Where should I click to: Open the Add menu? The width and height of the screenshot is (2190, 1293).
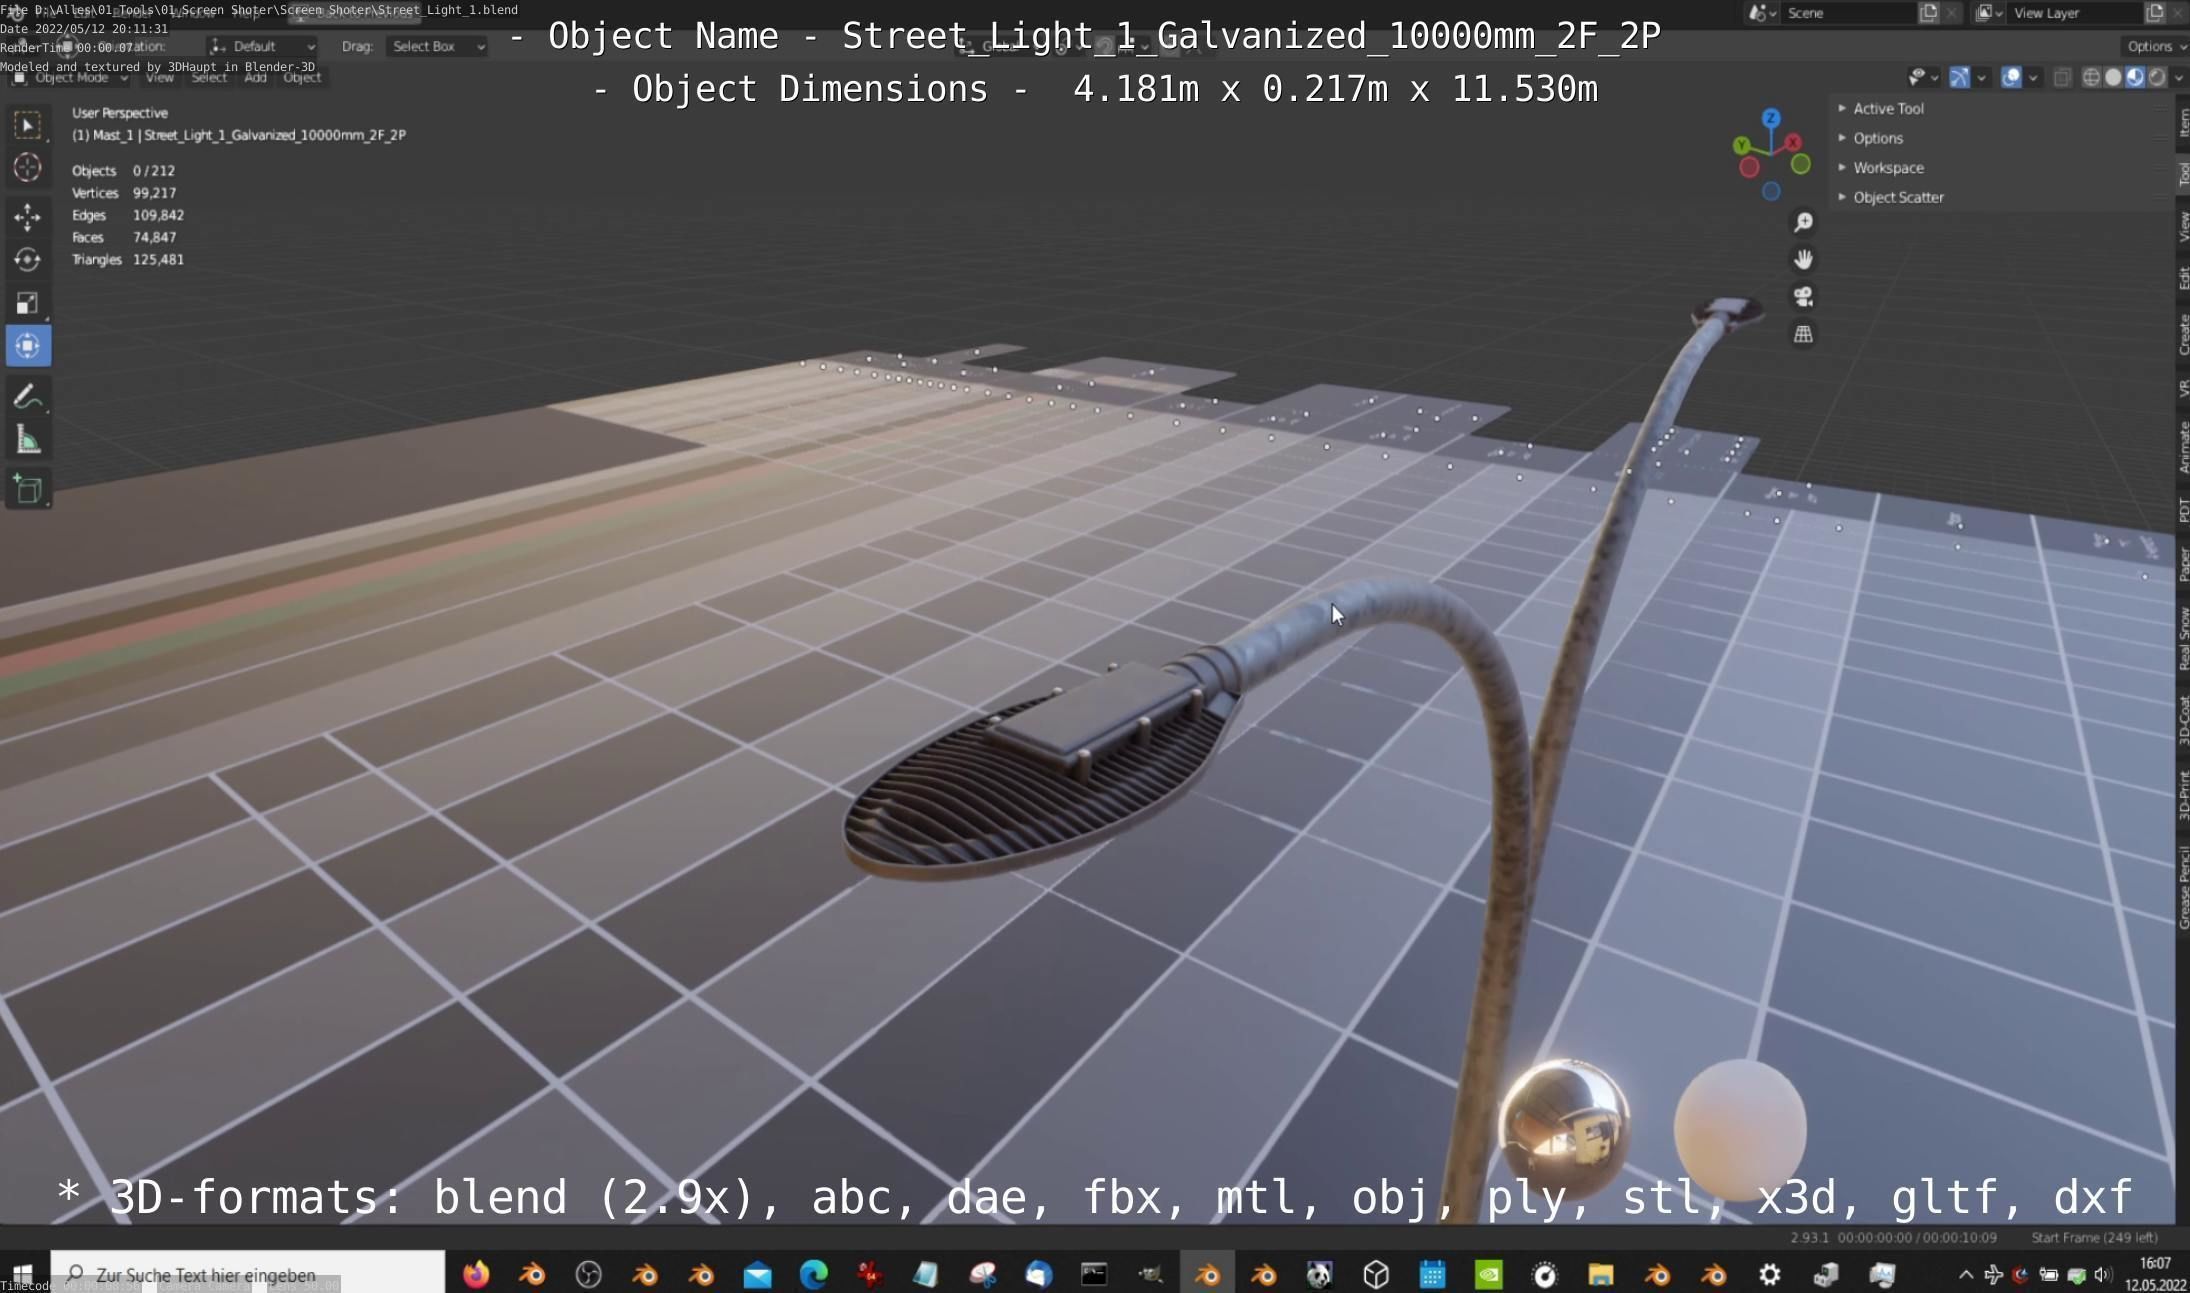[x=255, y=77]
